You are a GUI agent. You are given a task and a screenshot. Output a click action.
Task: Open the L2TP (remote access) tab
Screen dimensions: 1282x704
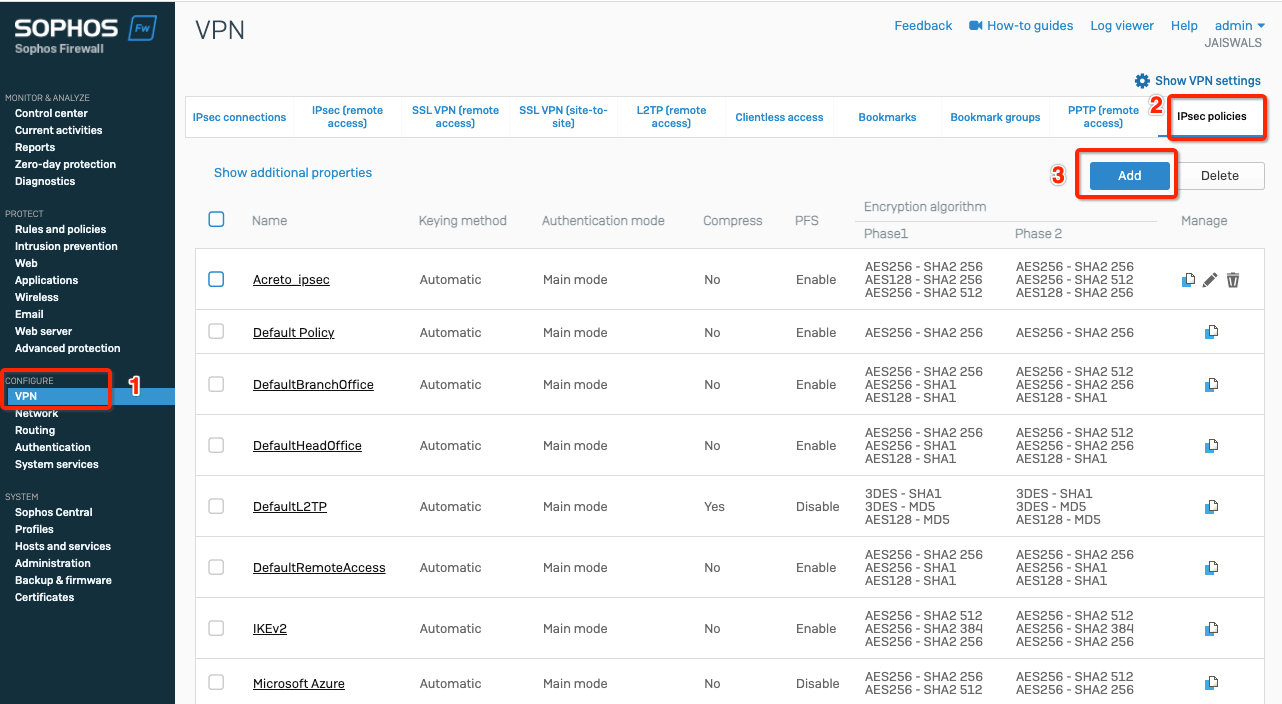671,117
